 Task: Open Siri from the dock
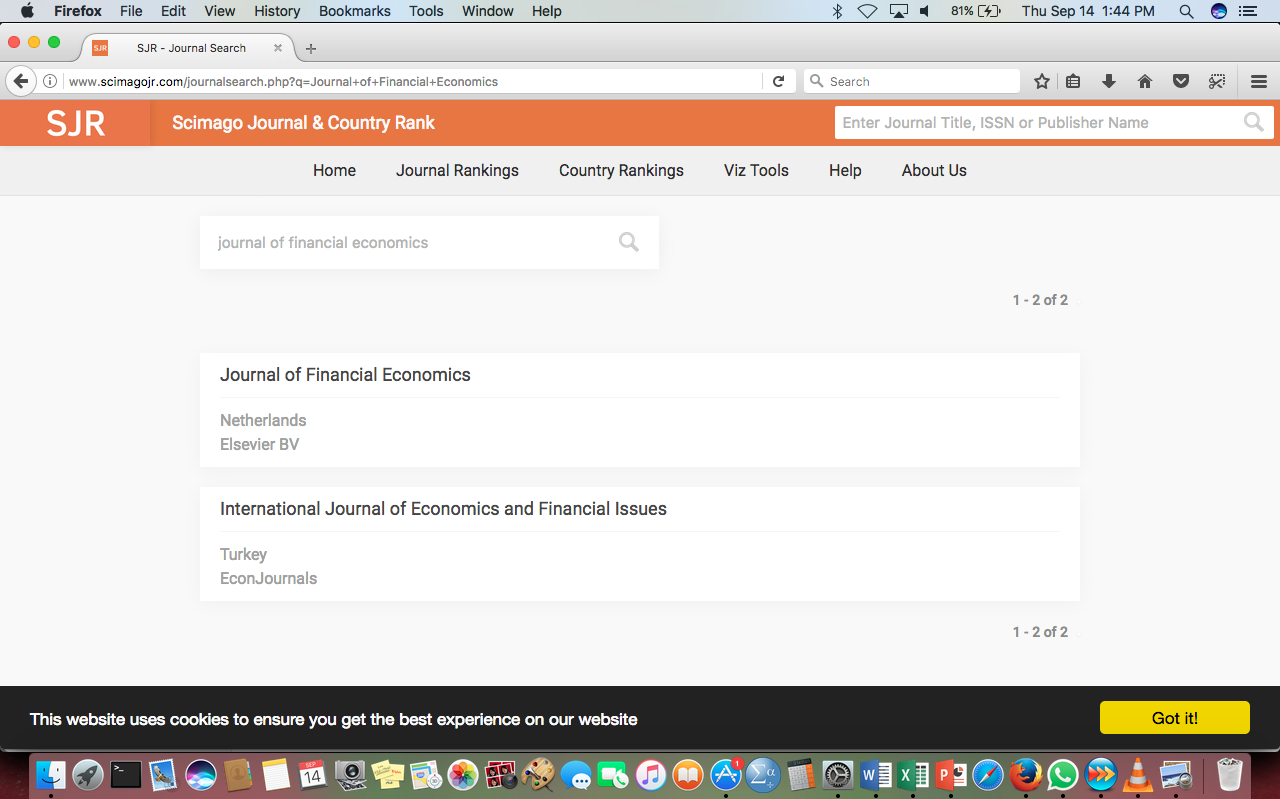[x=201, y=774]
